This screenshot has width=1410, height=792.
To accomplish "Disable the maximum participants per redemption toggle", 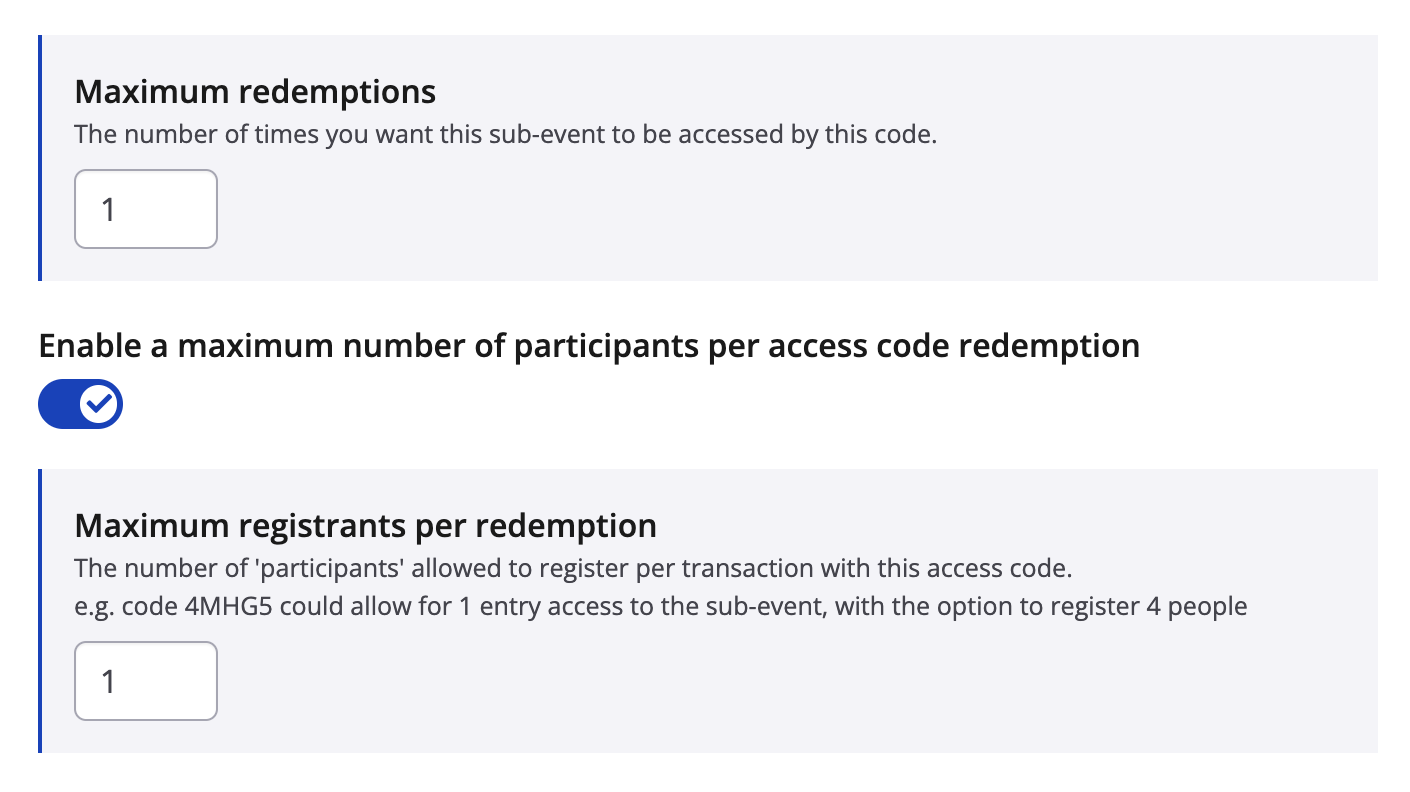I will tap(80, 404).
